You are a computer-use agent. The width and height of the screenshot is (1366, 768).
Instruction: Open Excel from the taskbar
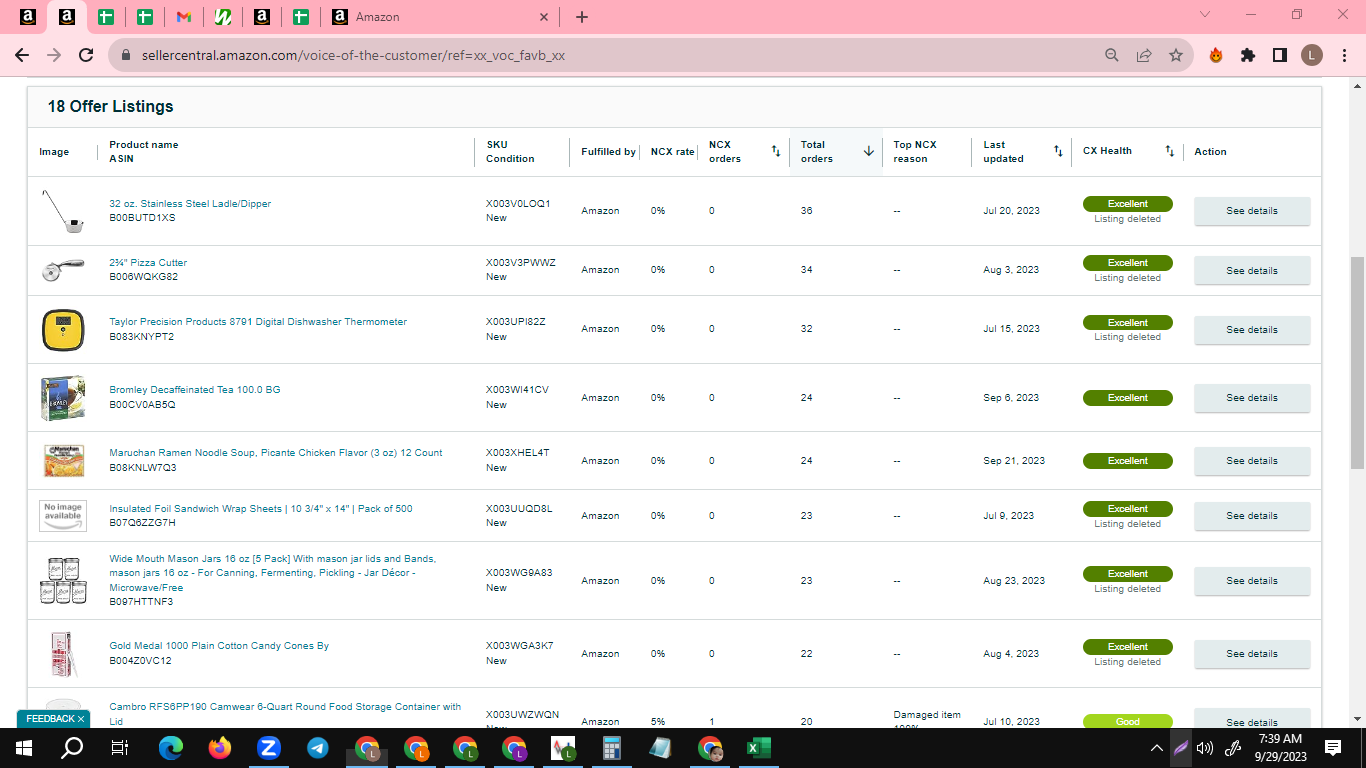[x=758, y=748]
